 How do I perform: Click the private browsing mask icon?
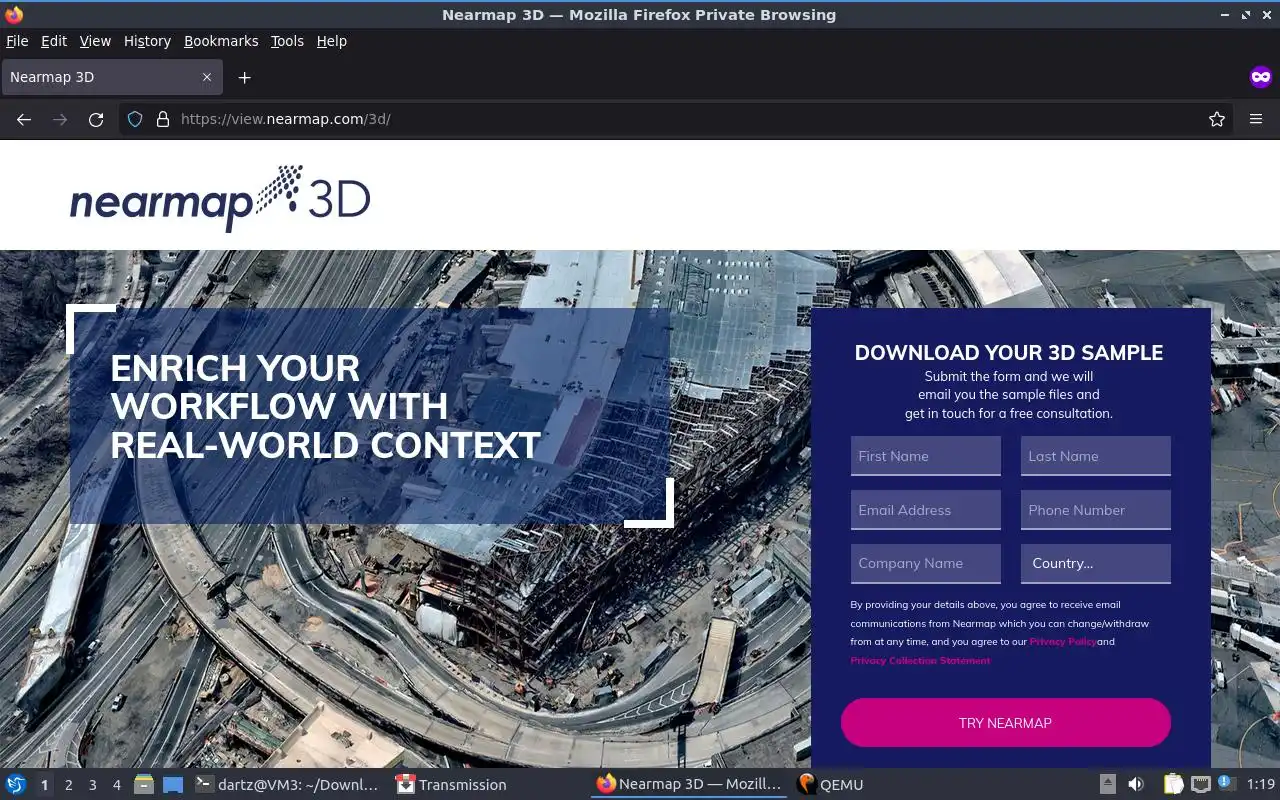click(x=1261, y=77)
